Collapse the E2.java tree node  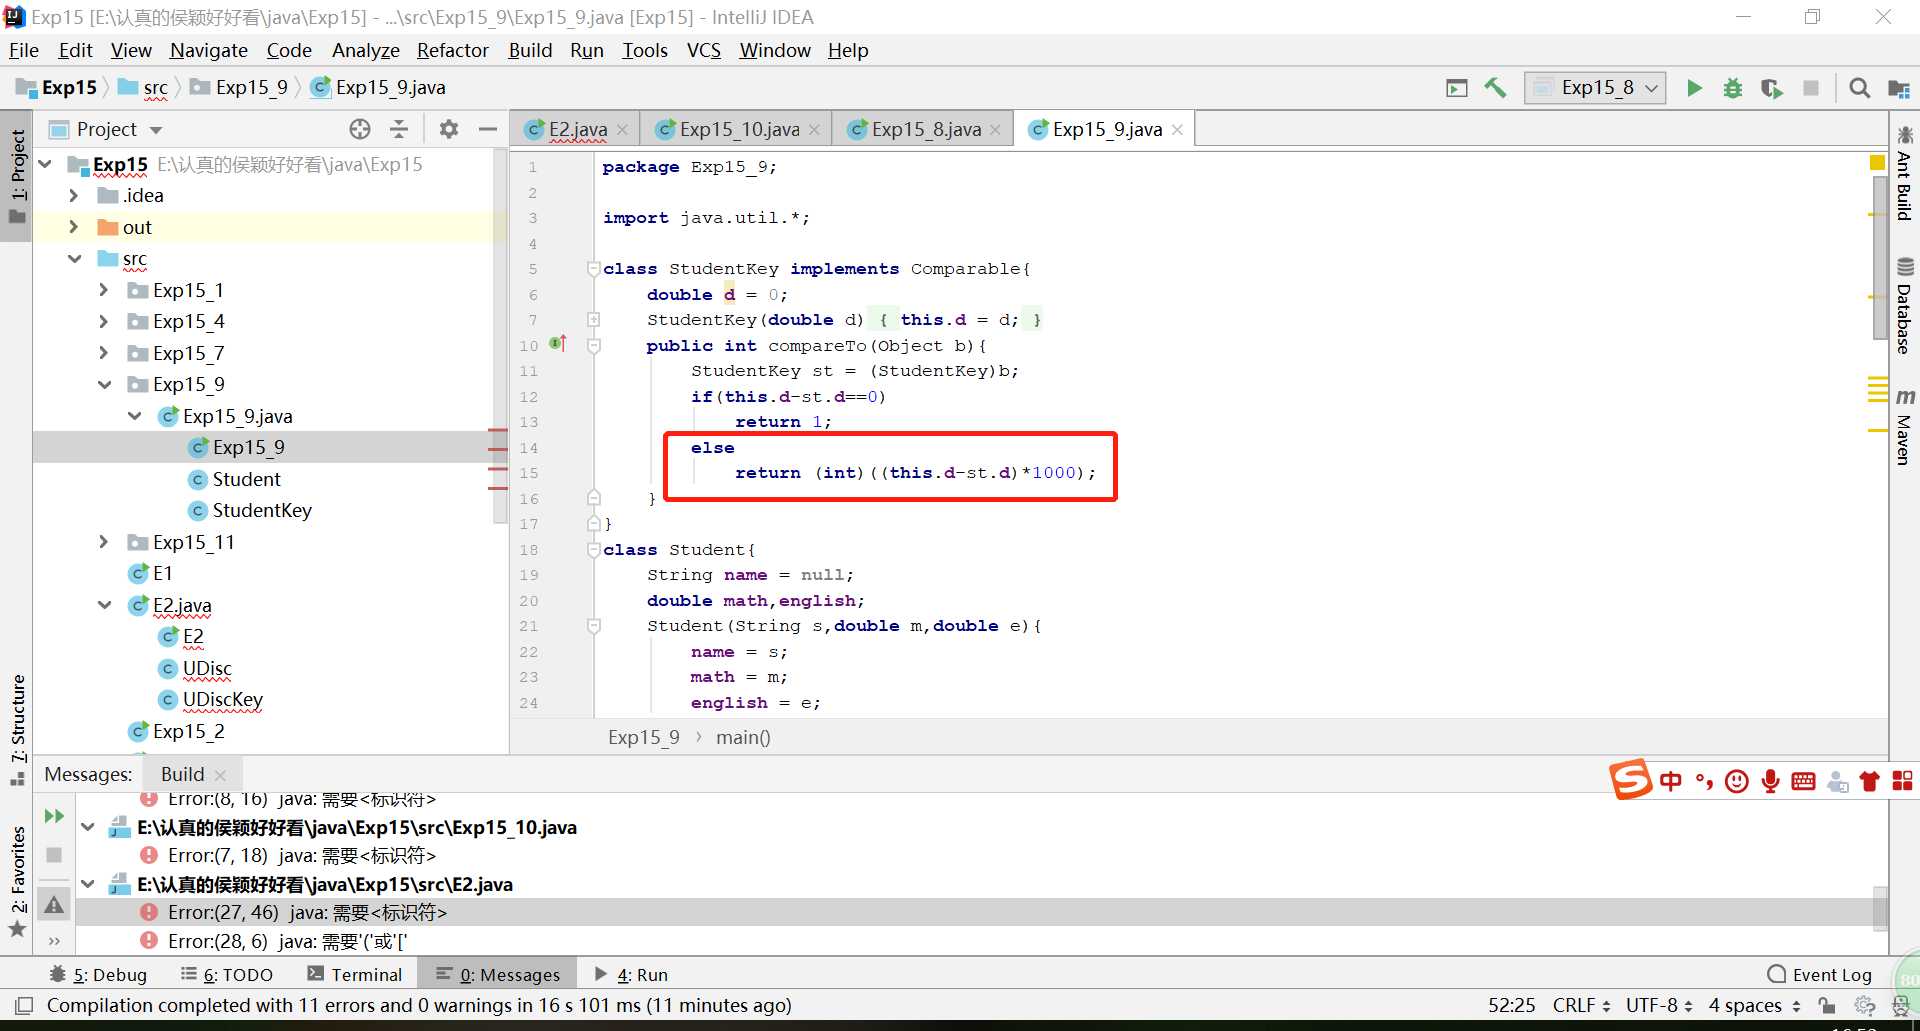point(104,605)
